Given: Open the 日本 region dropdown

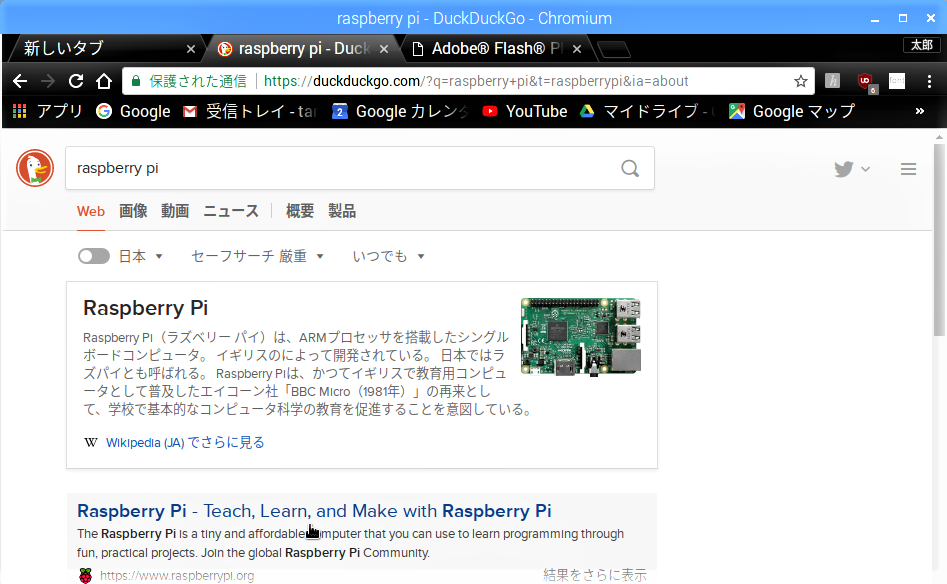Looking at the screenshot, I should 141,256.
